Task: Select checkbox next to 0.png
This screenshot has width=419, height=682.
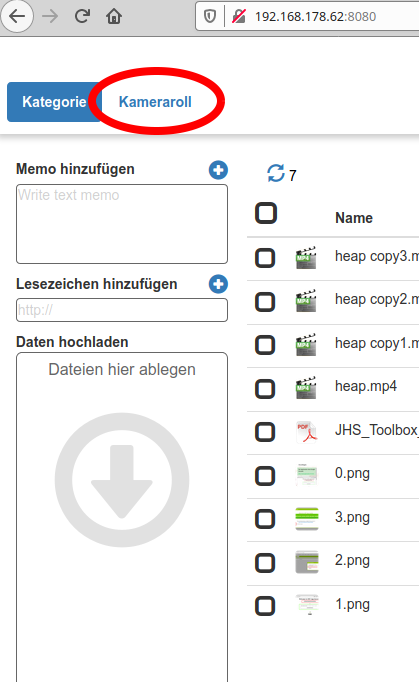Action: 265,475
